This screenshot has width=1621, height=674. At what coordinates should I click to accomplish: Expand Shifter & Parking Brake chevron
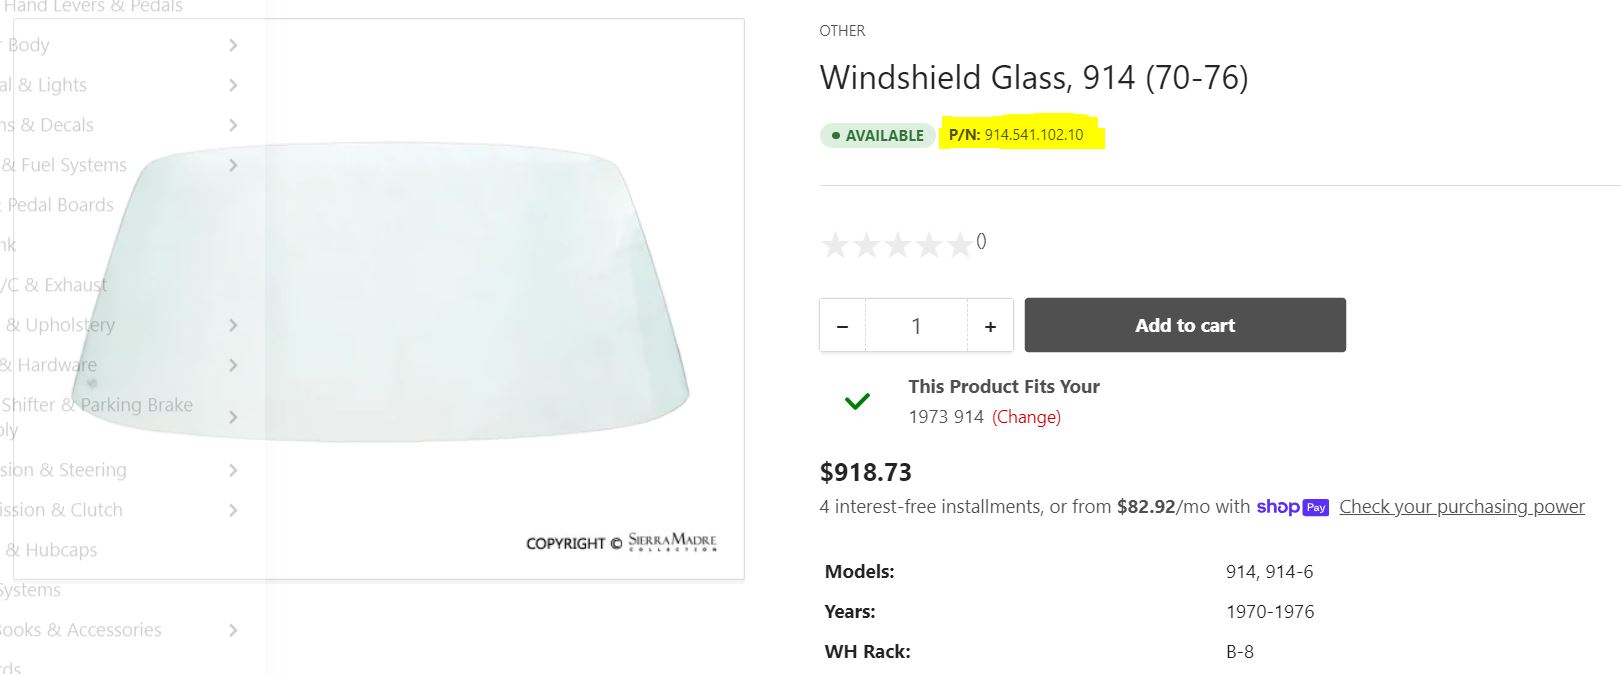tap(233, 417)
